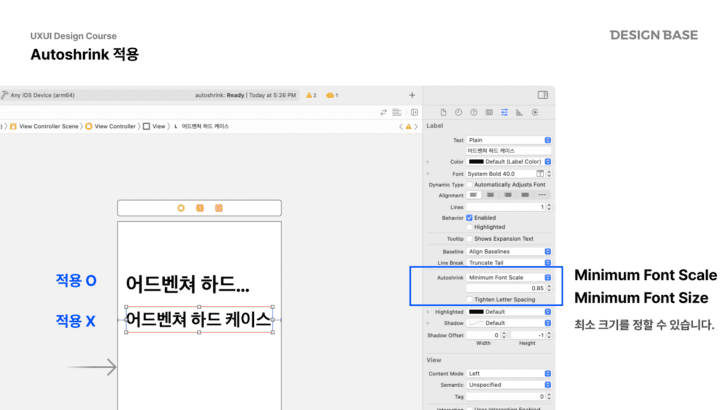728x410 pixels.
Task: Click the System Bold 40.0 font field
Action: tap(500, 174)
